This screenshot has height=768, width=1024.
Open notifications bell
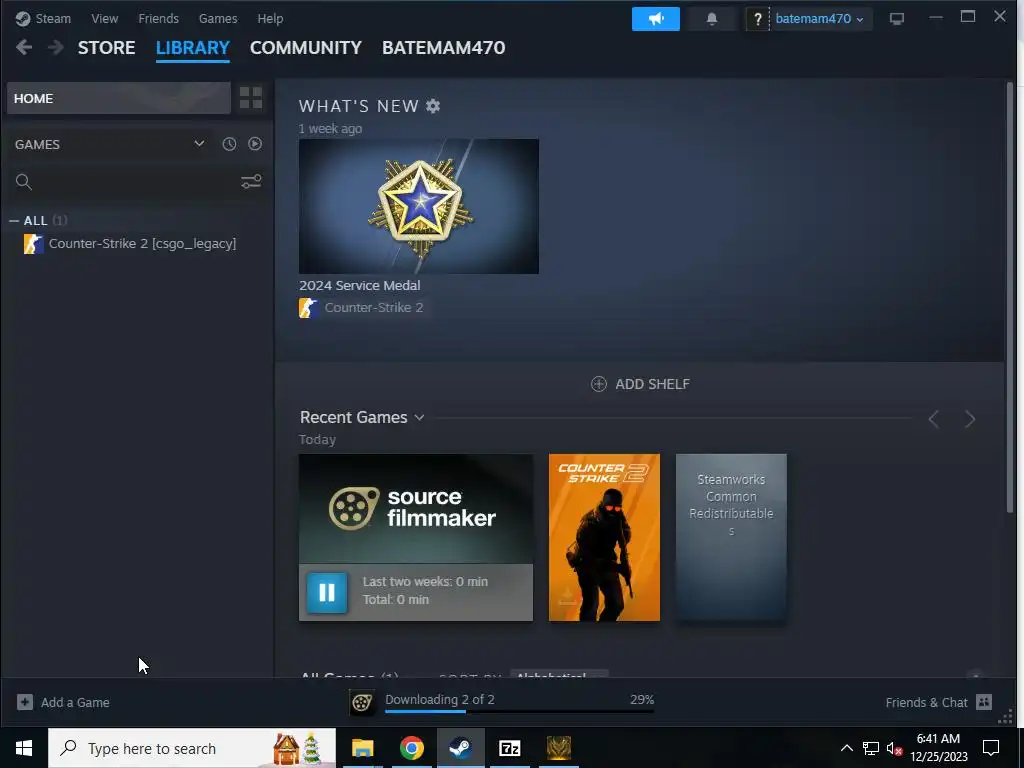(712, 19)
